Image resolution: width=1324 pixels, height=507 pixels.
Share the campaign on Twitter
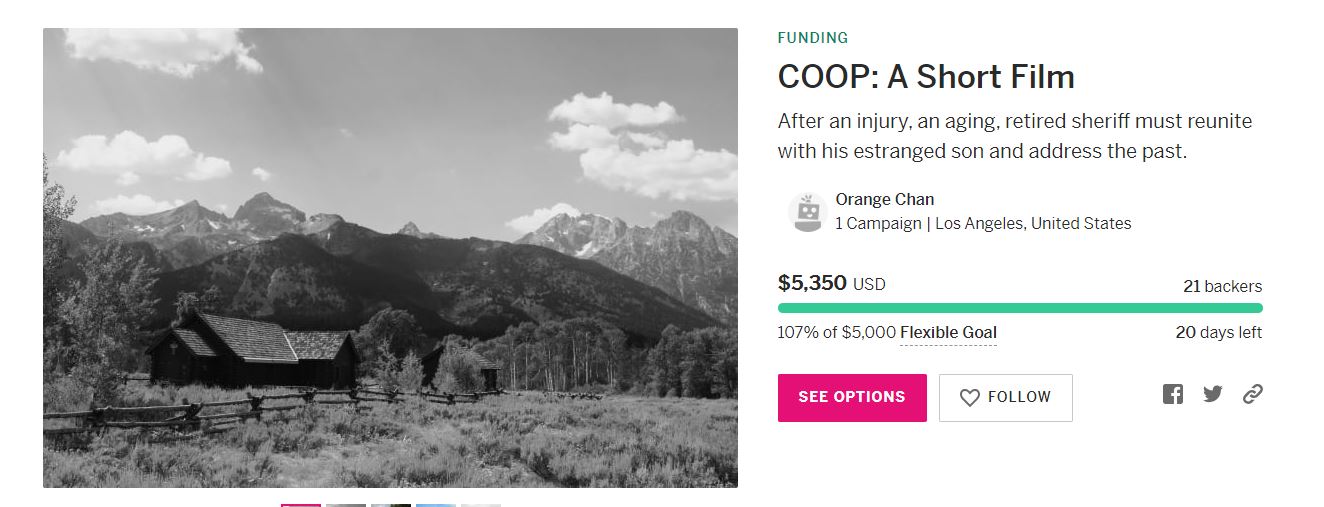point(1213,394)
